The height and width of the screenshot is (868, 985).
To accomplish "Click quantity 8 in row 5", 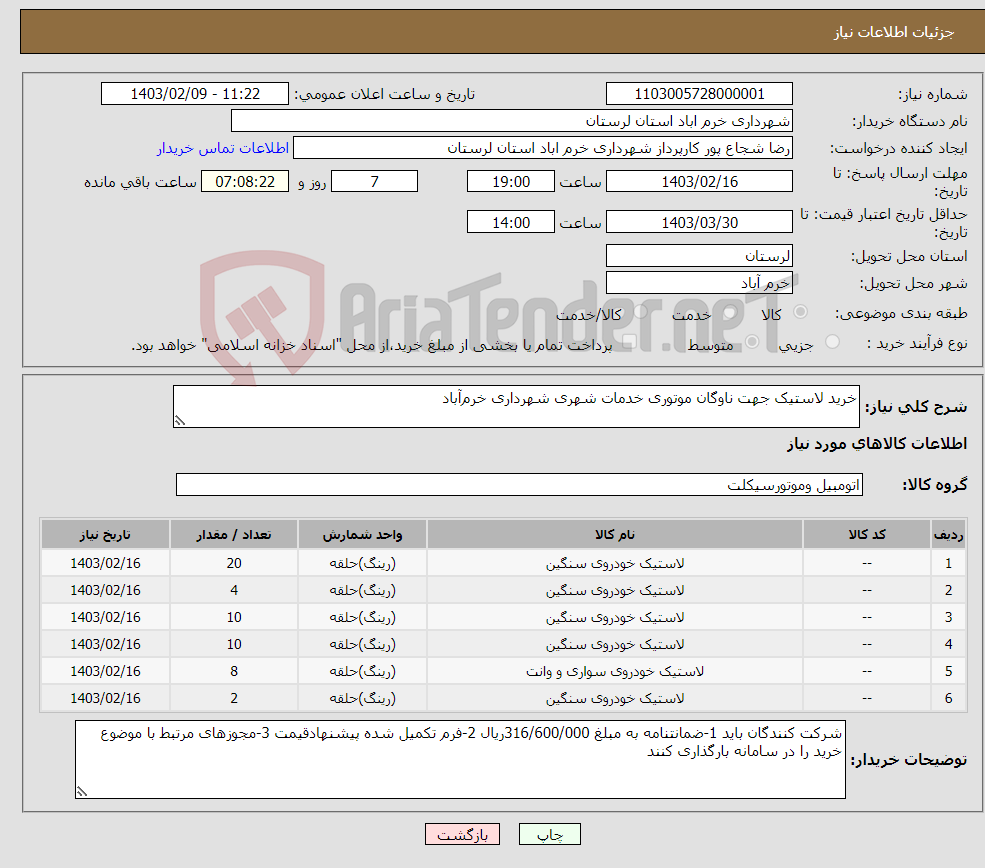I will 234,671.
